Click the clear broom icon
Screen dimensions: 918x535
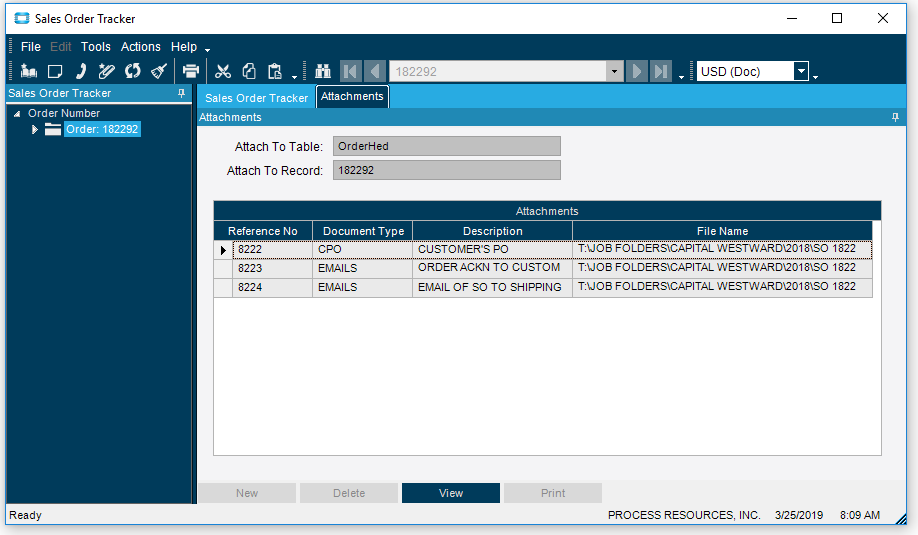click(159, 71)
